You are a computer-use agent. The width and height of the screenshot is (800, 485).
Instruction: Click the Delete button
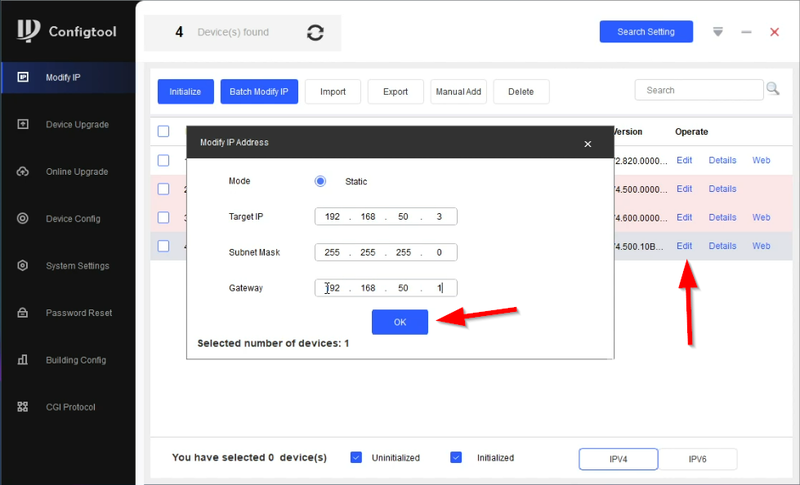pos(521,92)
